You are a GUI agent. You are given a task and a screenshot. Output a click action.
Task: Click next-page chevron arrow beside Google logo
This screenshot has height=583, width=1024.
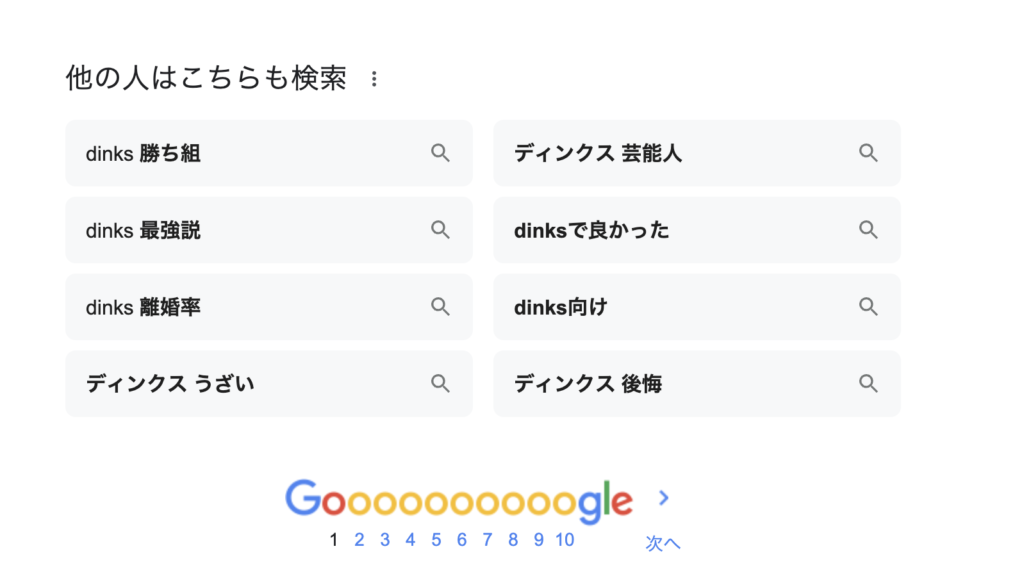664,498
